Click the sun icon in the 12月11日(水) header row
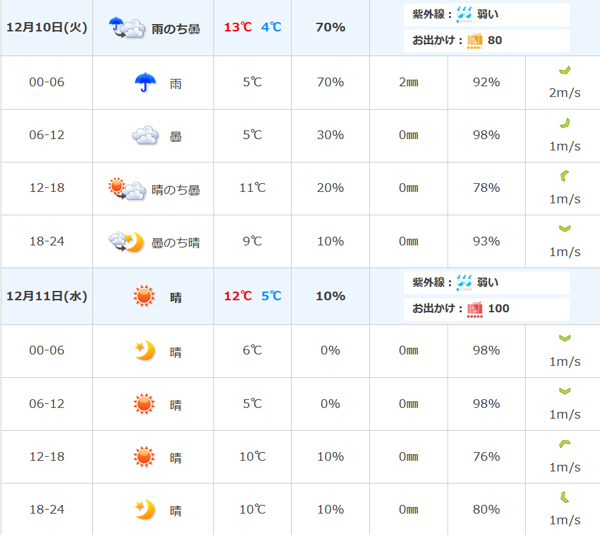This screenshot has height=535, width=600. pos(145,296)
